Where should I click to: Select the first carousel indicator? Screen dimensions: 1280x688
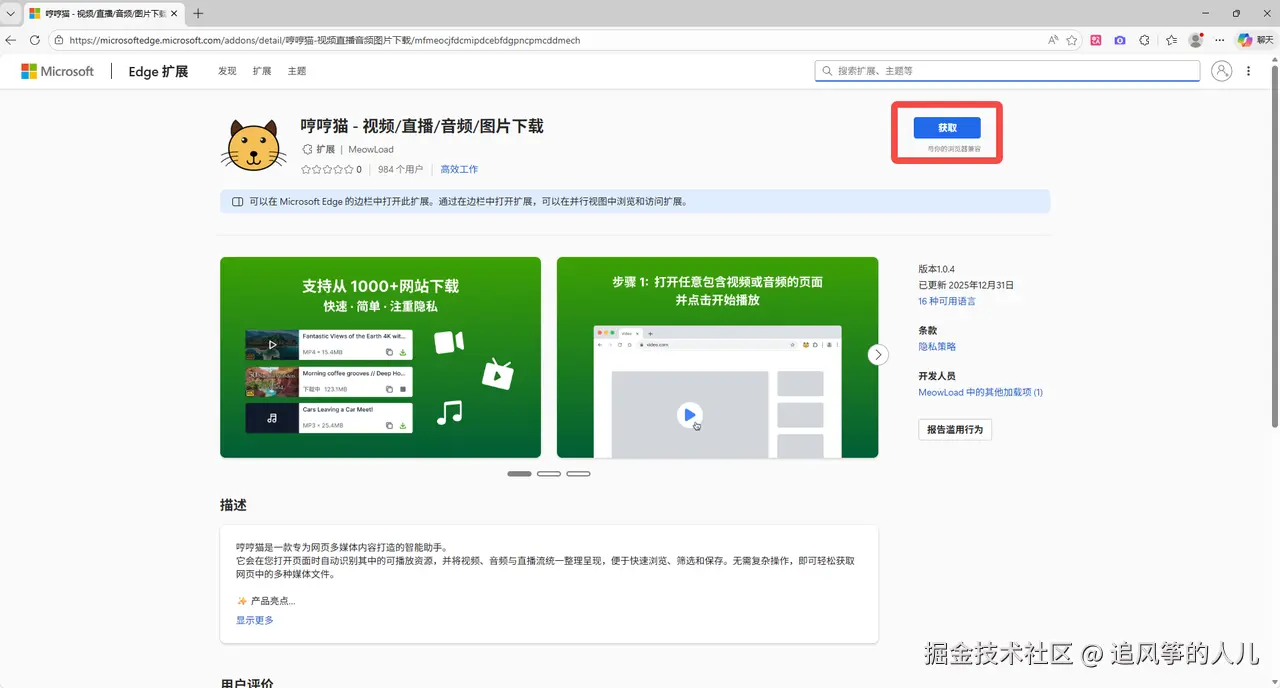[x=520, y=473]
